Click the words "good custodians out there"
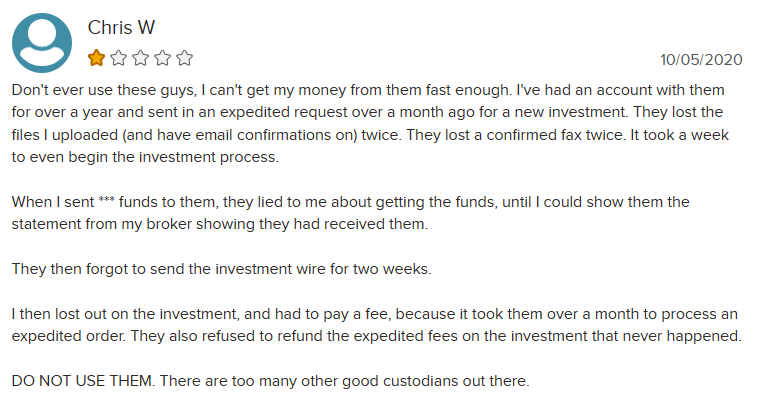Screen dimensions: 759x404 click(435, 381)
